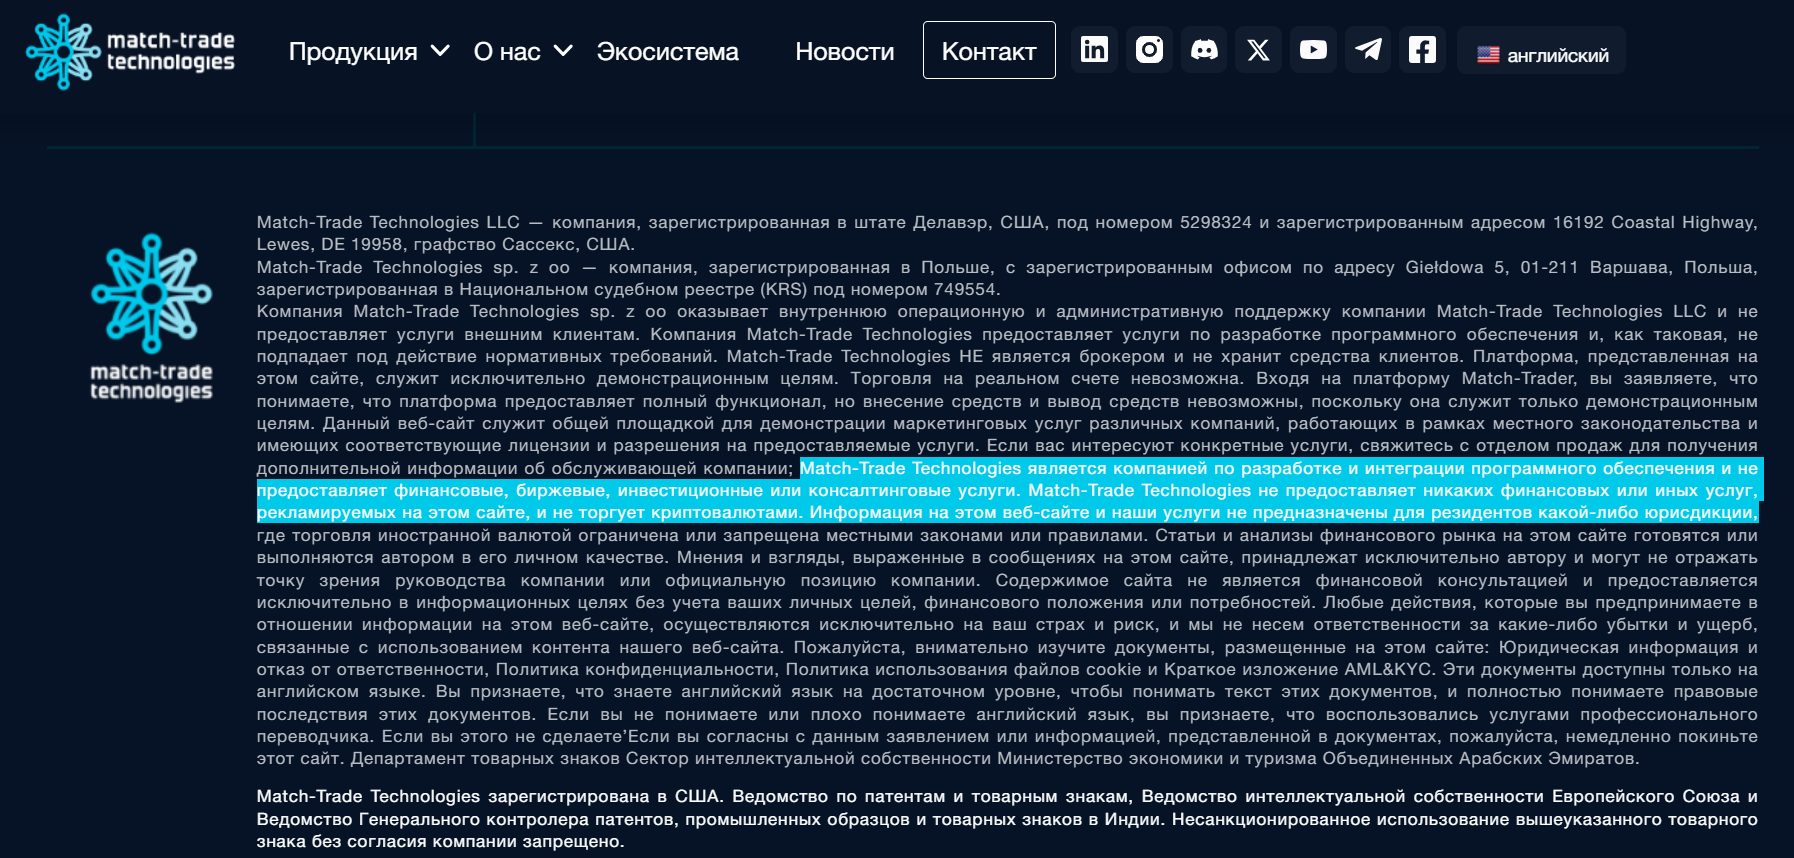Image resolution: width=1794 pixels, height=858 pixels.
Task: Open the Instagram social icon
Action: click(x=1150, y=50)
